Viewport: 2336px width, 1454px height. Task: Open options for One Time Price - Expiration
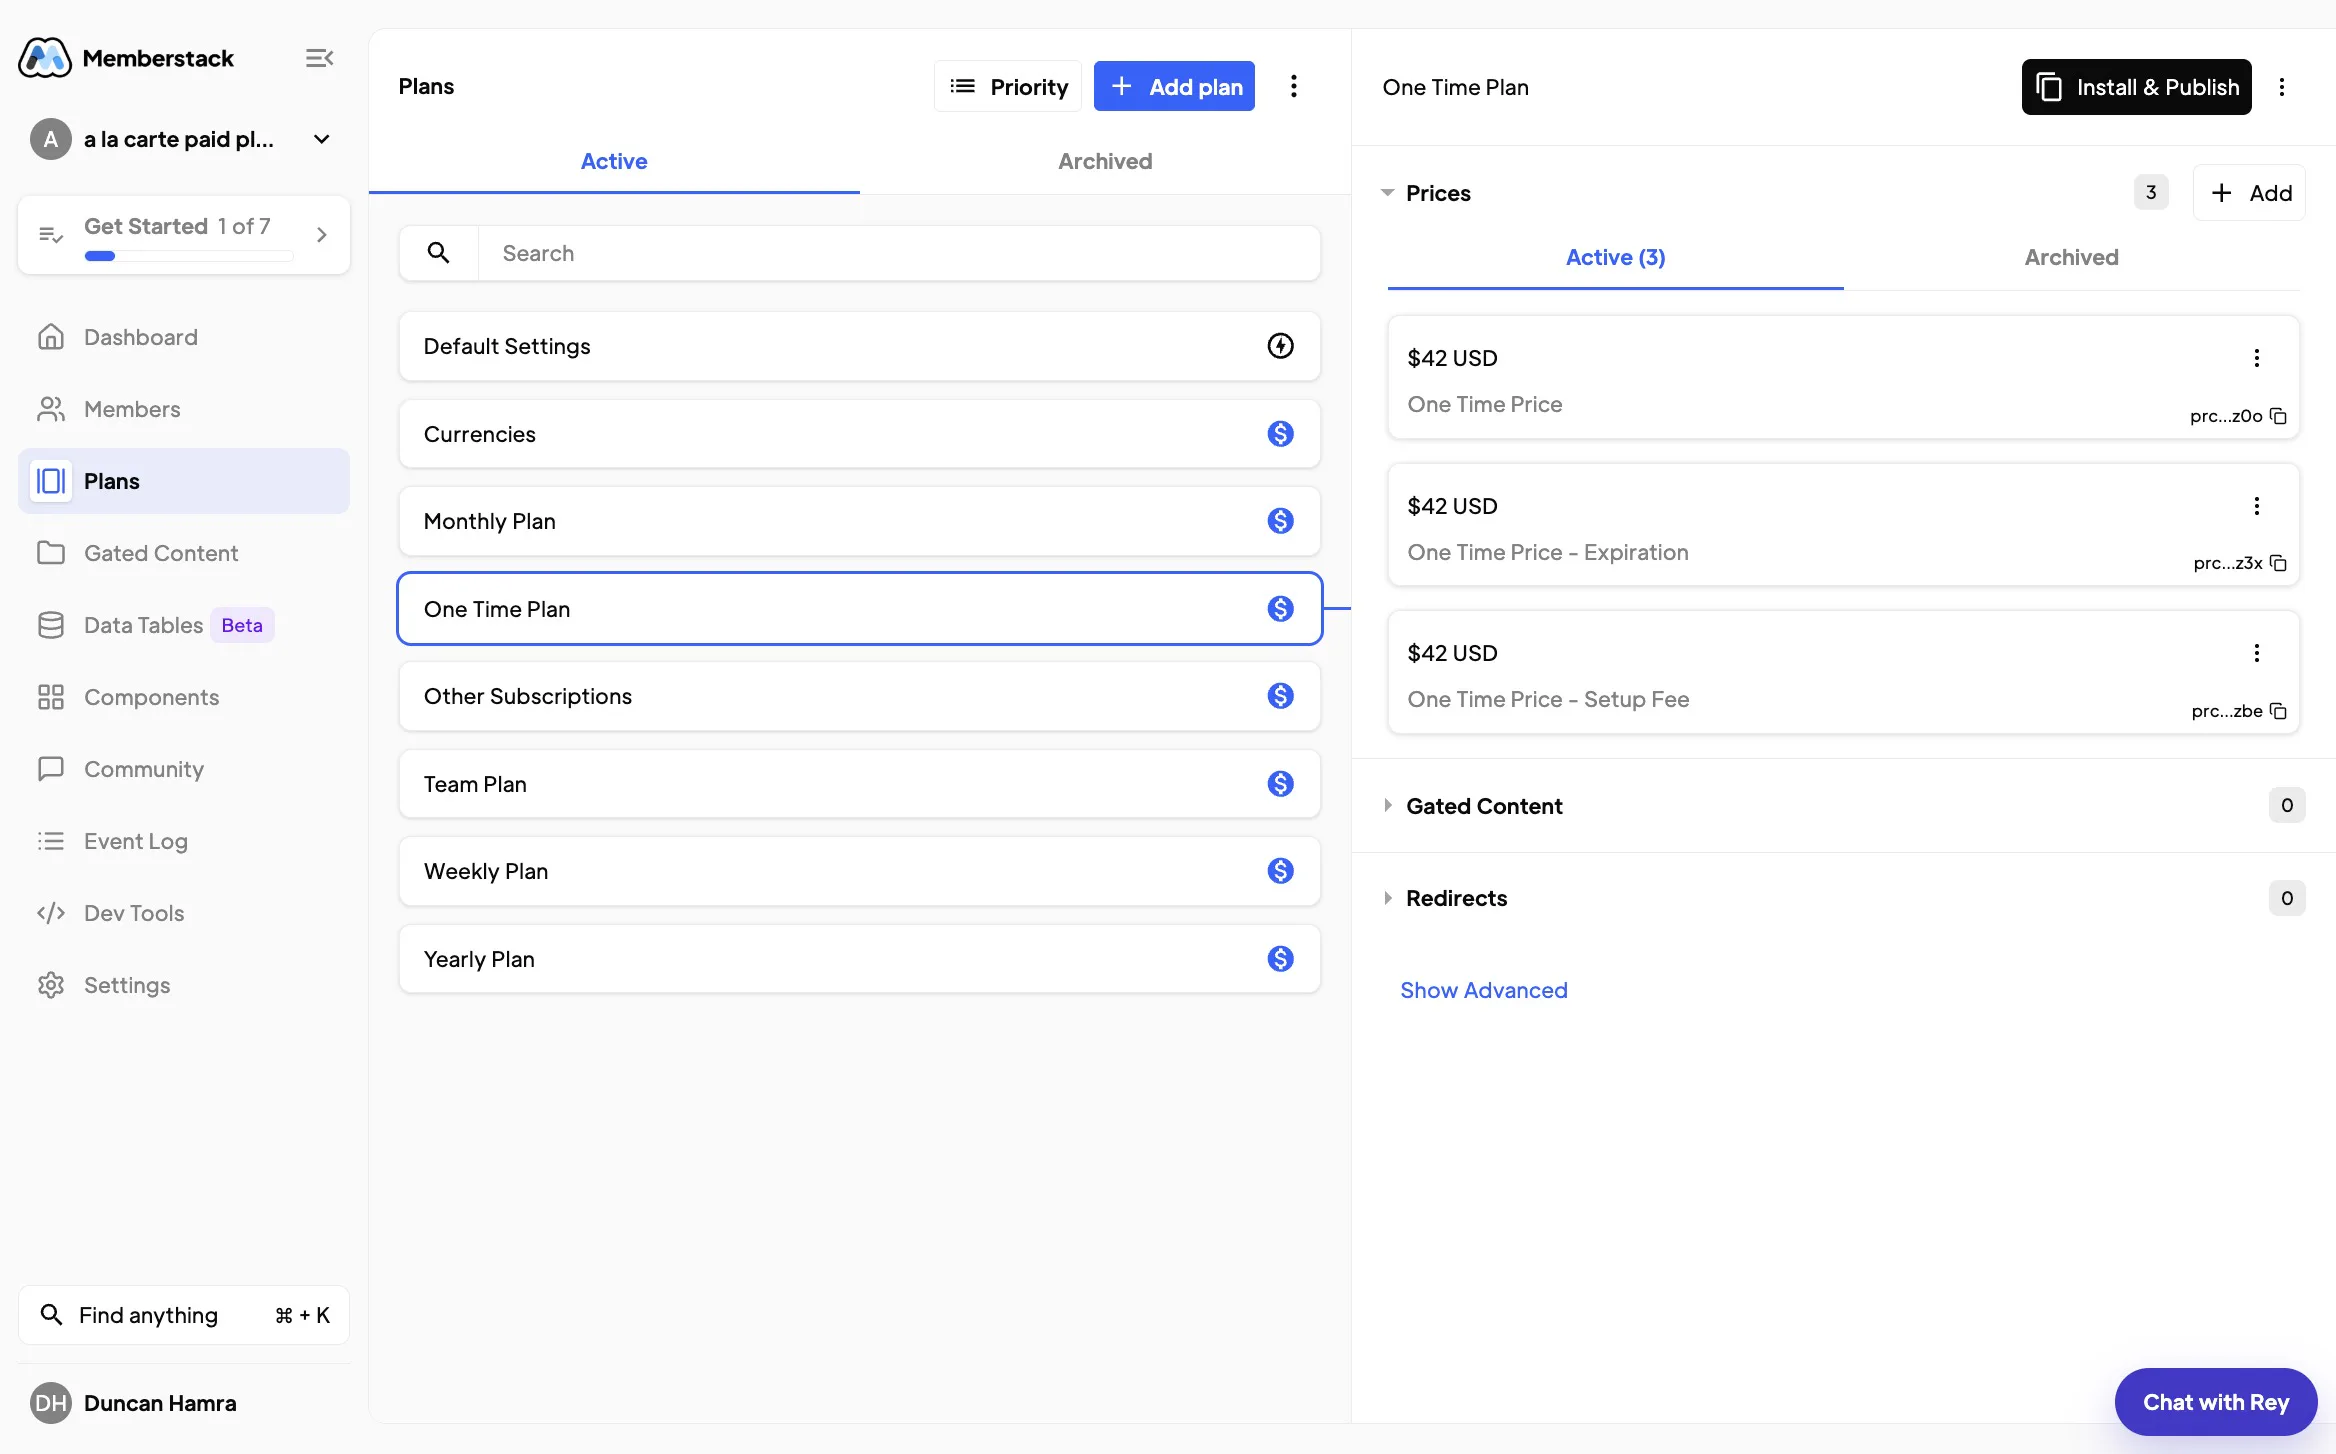2257,506
